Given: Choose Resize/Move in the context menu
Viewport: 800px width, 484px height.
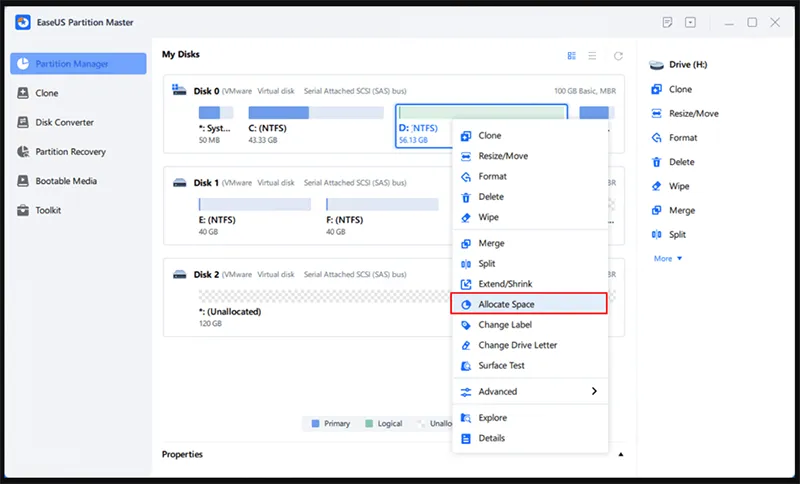Looking at the screenshot, I should [530, 156].
